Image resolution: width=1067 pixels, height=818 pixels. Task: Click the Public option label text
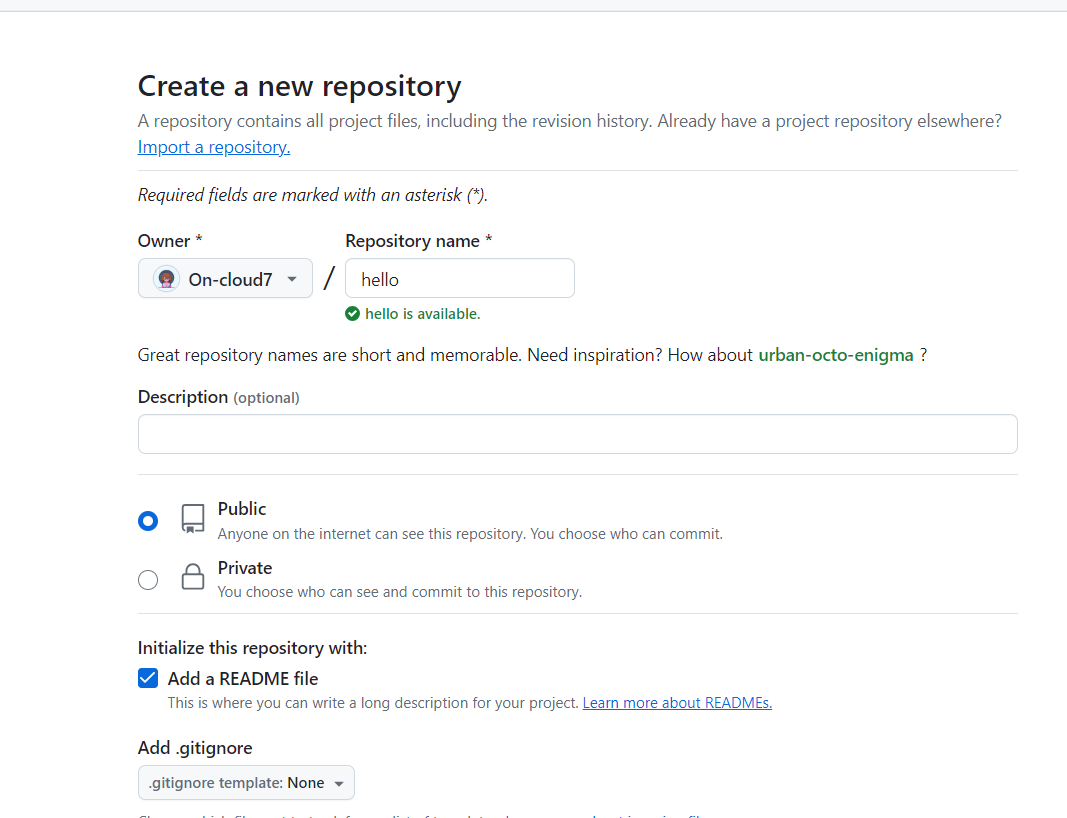[242, 509]
